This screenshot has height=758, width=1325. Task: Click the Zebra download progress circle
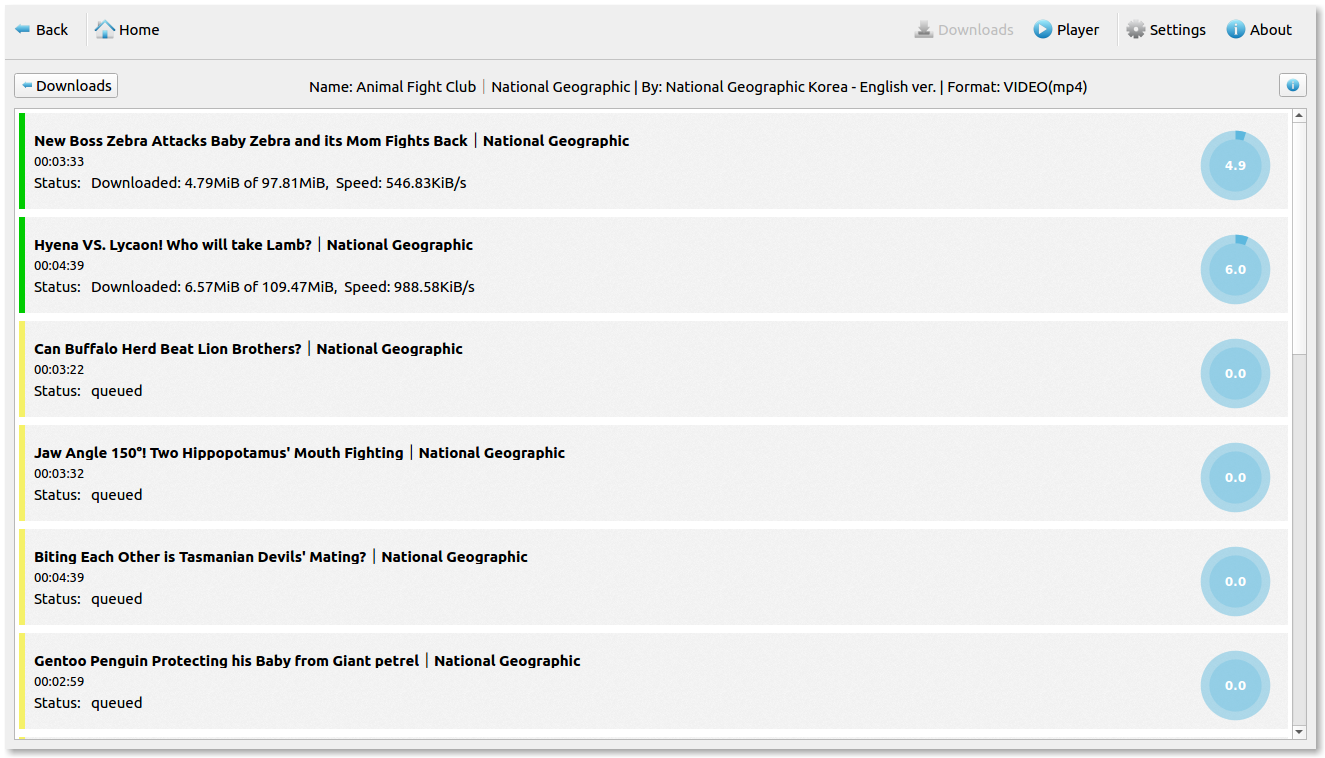pos(1235,165)
